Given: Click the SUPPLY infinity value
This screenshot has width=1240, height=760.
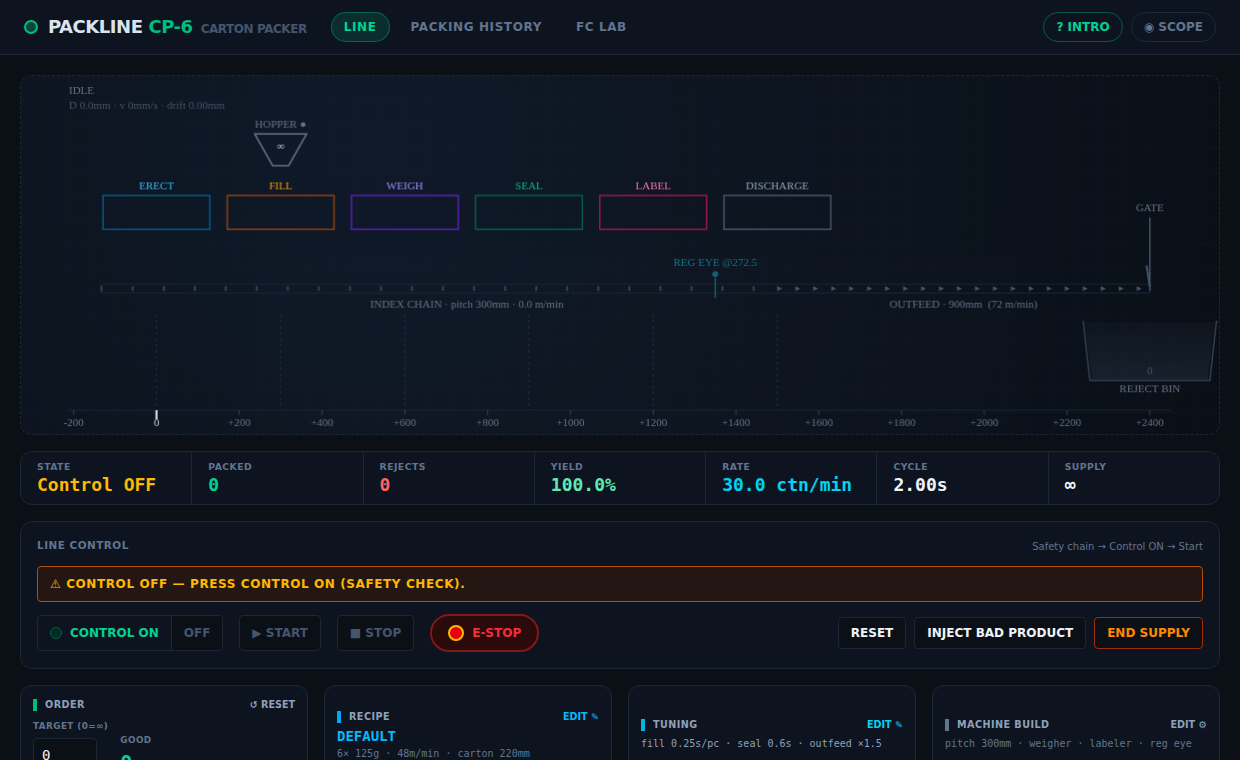Looking at the screenshot, I should pos(1070,485).
